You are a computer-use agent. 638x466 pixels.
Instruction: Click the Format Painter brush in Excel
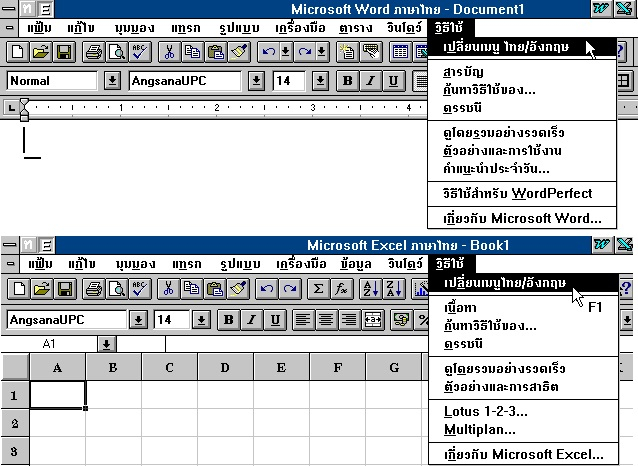(238, 289)
